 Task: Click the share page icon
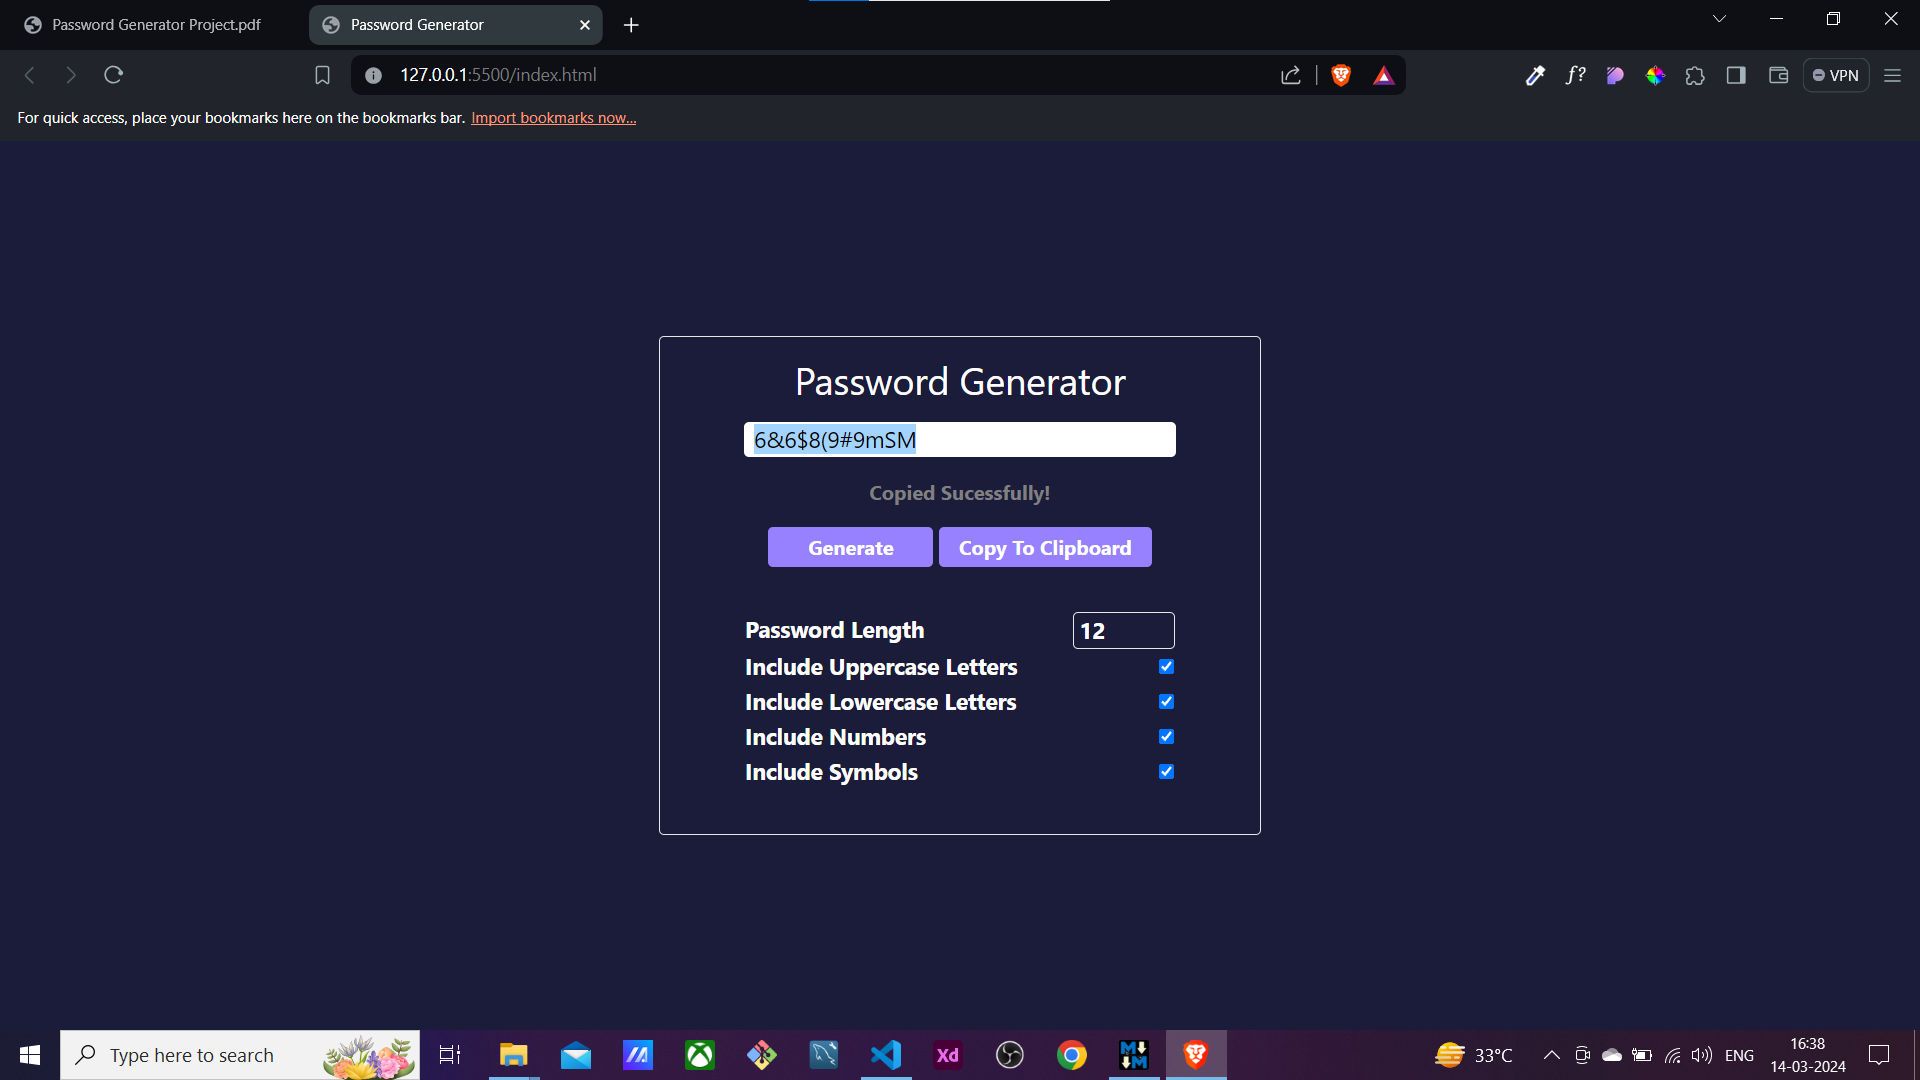[x=1290, y=75]
